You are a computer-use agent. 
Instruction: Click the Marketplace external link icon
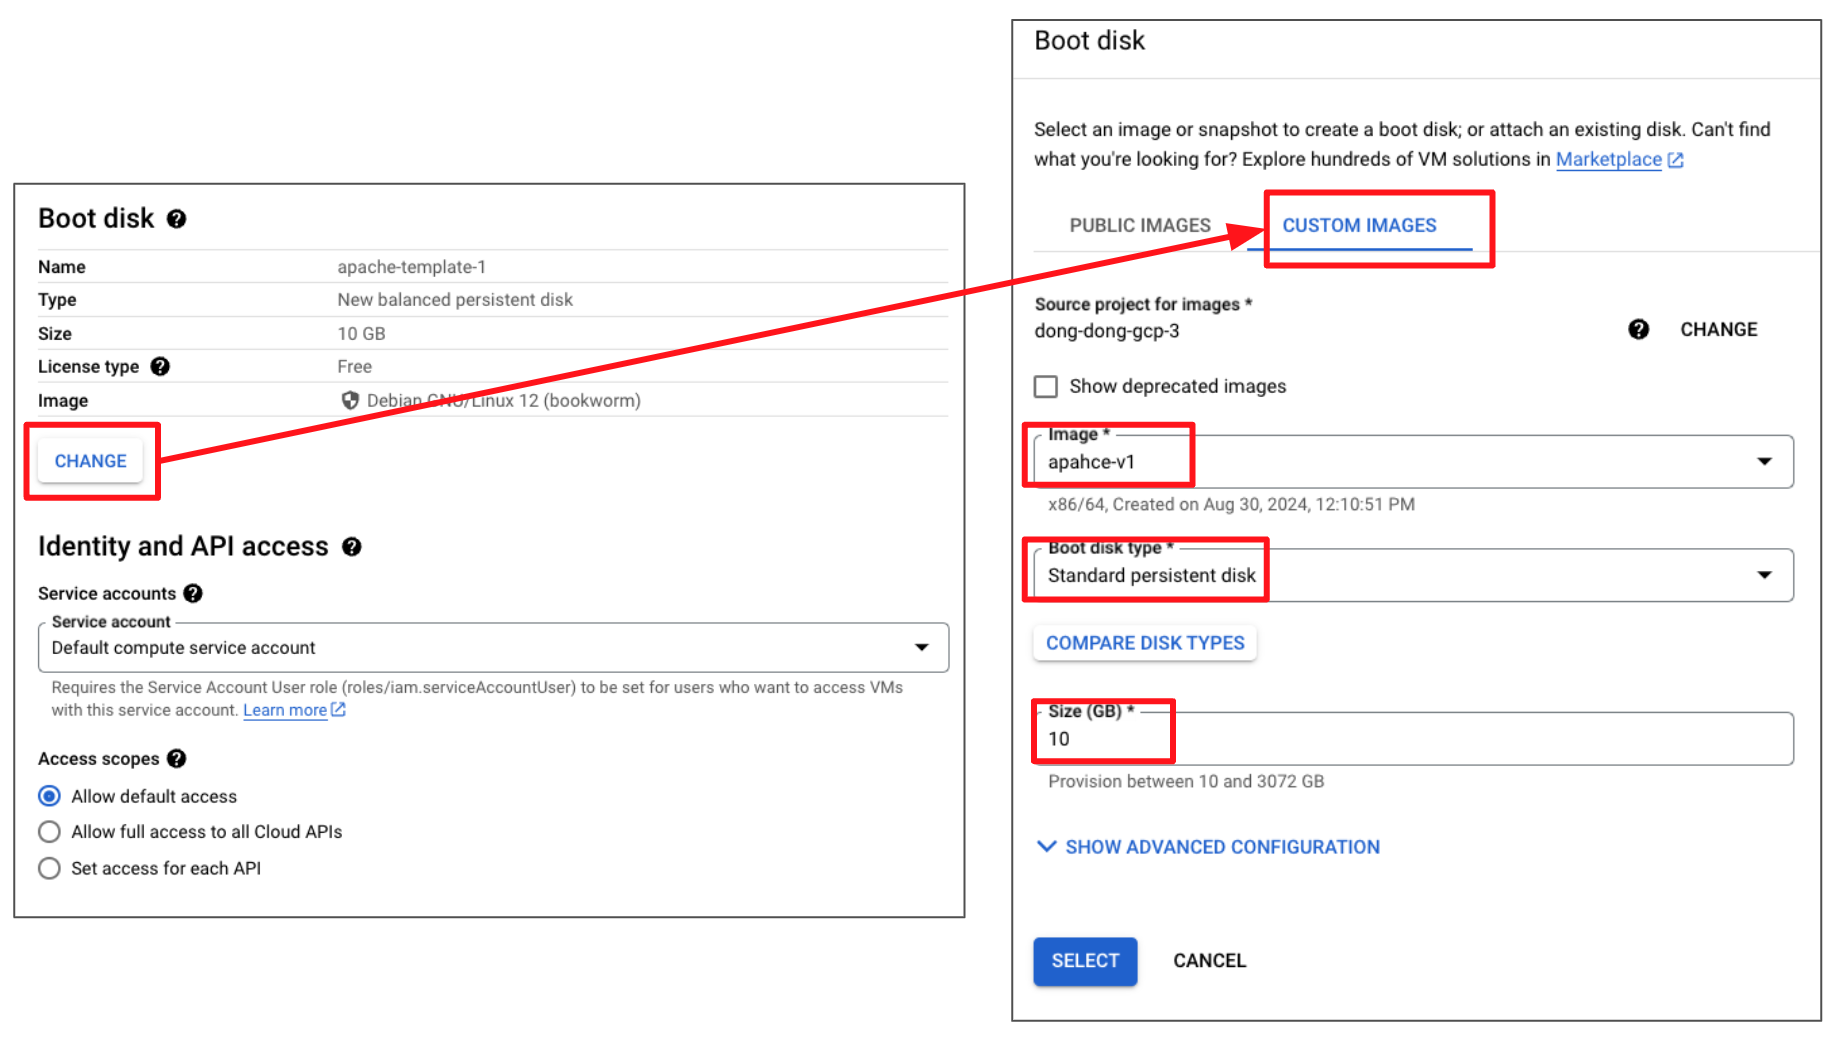pos(1676,160)
